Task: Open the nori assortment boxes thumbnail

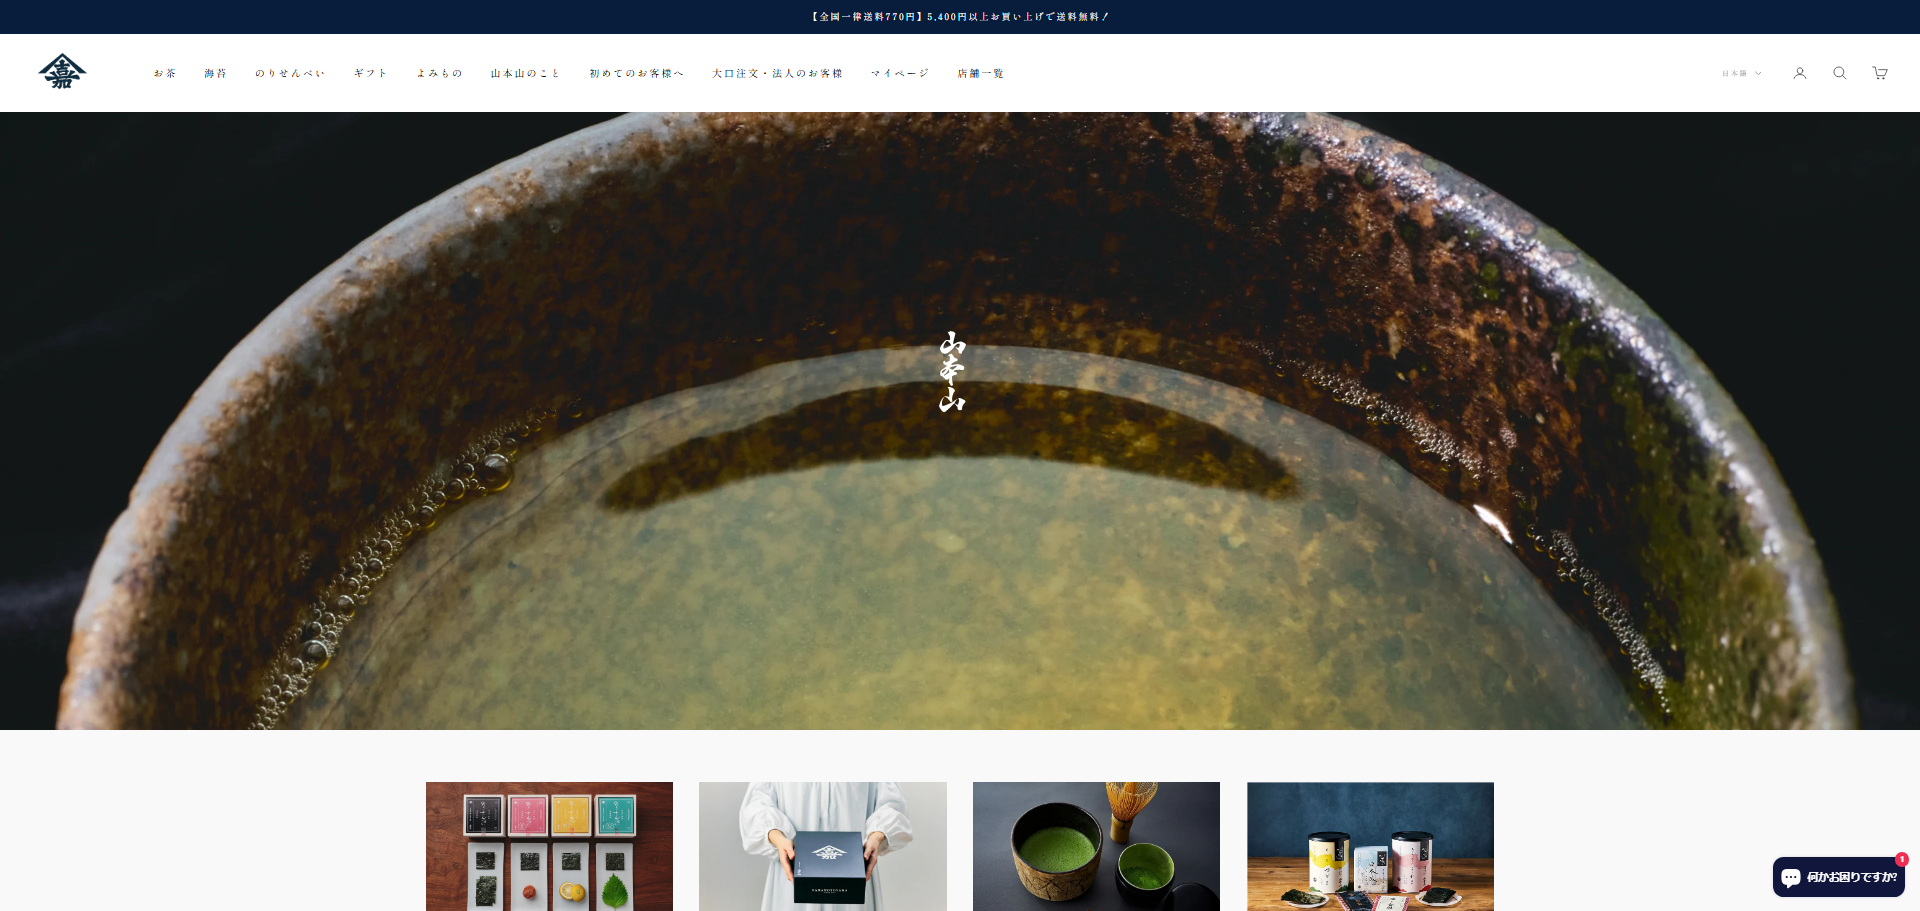Action: pyautogui.click(x=549, y=846)
